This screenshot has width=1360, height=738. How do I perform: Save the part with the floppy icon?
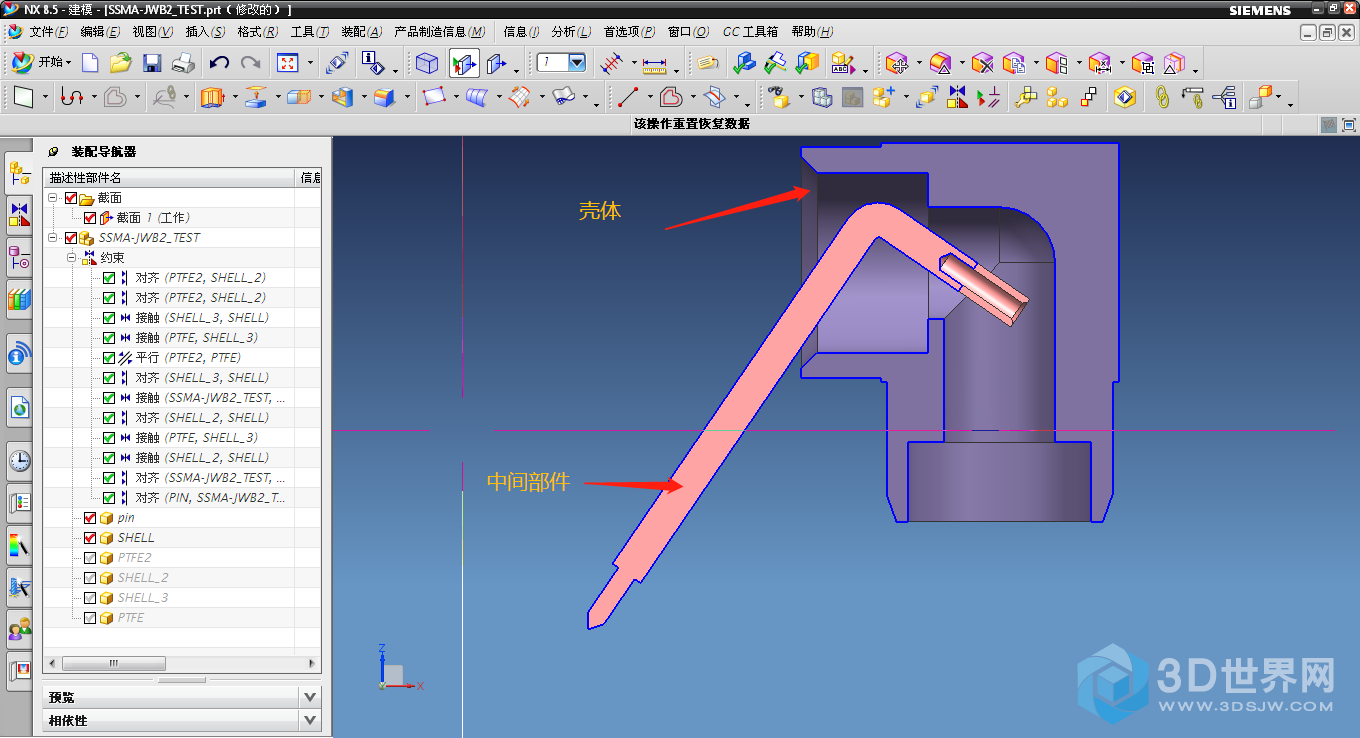(152, 63)
